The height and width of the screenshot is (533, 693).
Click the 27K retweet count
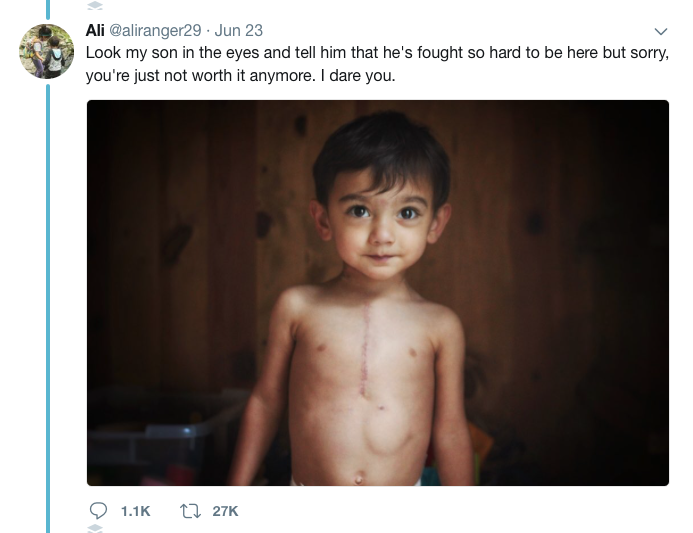tap(226, 511)
